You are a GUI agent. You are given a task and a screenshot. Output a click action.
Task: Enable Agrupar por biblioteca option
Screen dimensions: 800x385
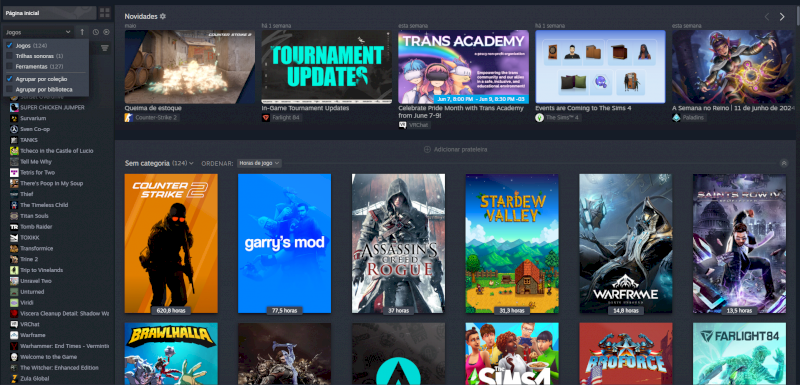(x=9, y=89)
